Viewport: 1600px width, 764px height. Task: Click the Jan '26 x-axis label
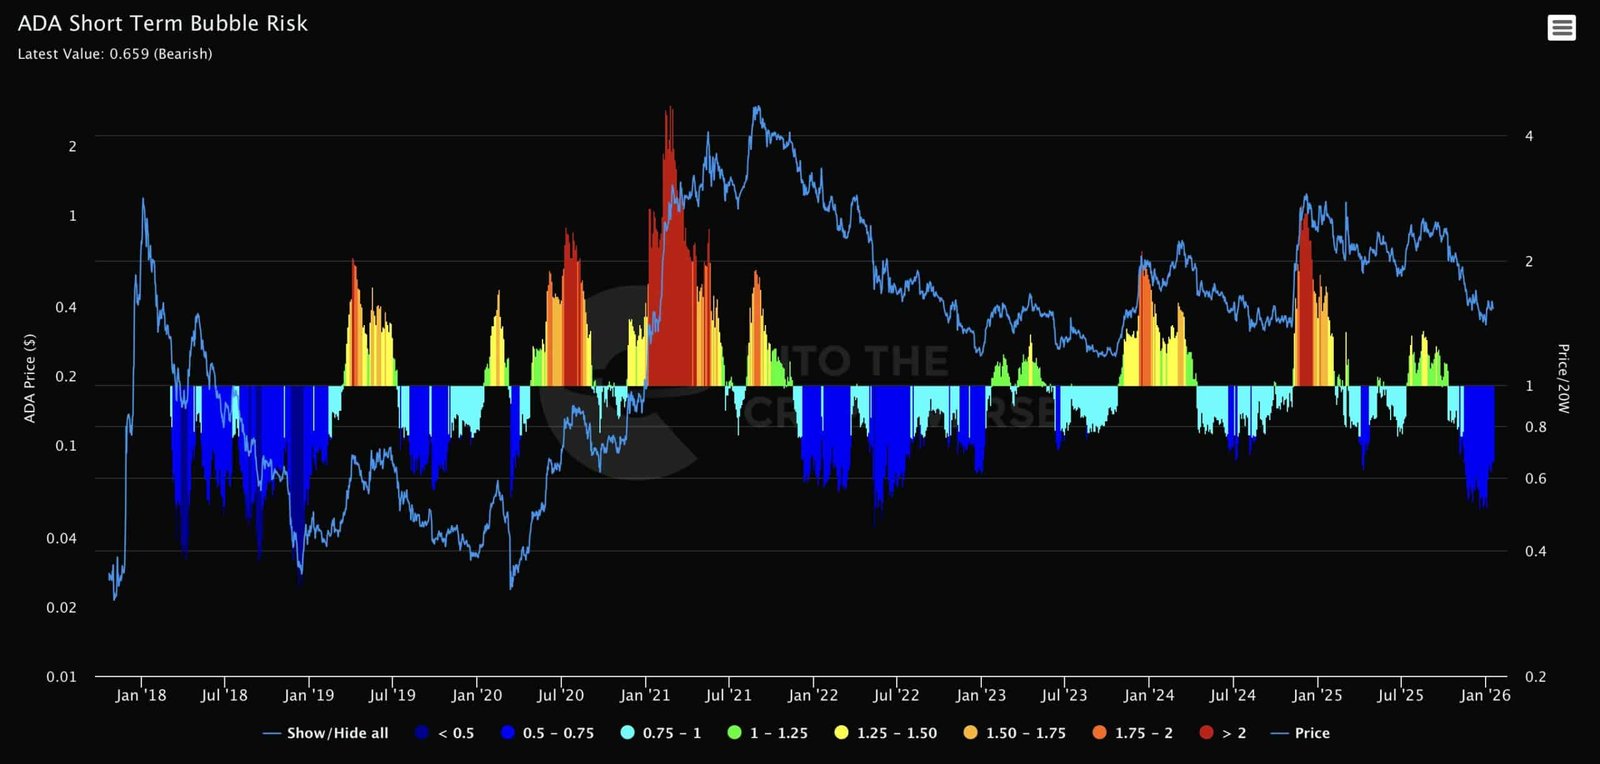point(1485,695)
